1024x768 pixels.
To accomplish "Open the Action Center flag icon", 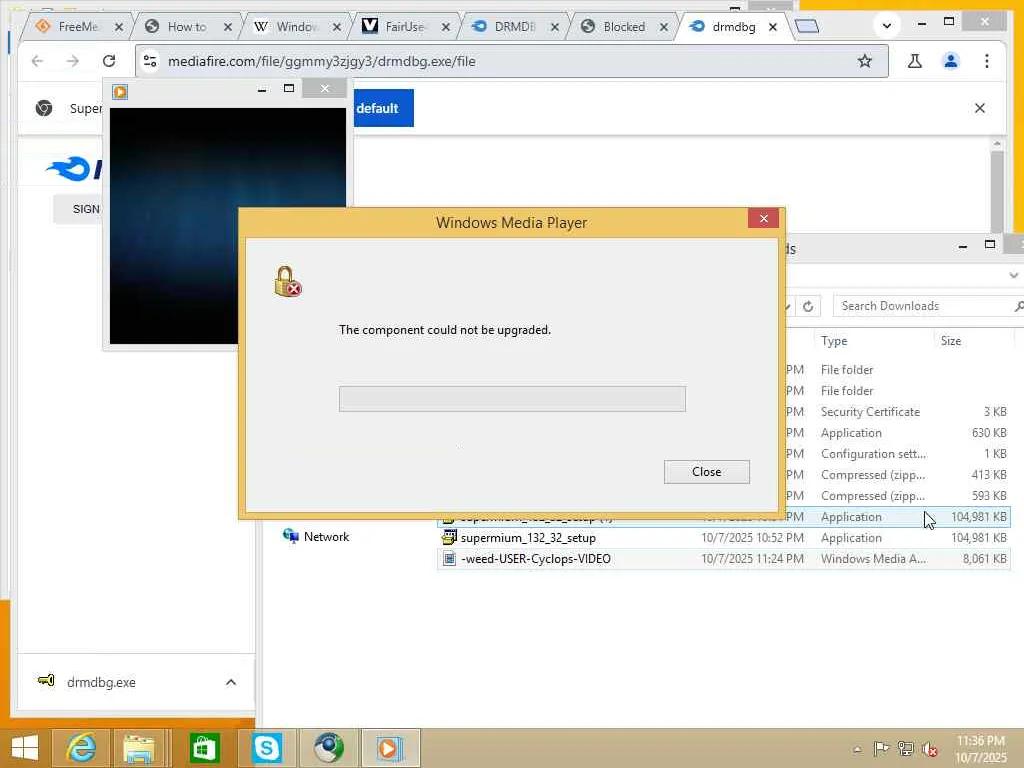I will [881, 749].
